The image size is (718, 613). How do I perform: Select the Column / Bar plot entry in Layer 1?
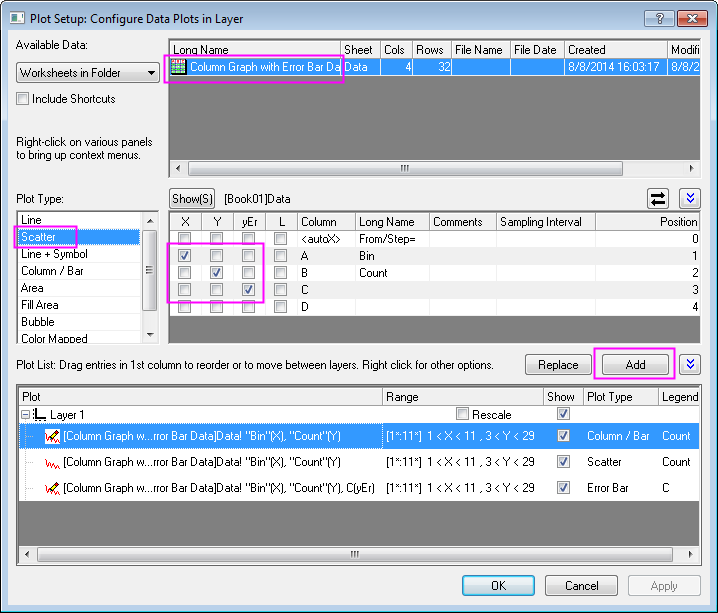pos(359,436)
